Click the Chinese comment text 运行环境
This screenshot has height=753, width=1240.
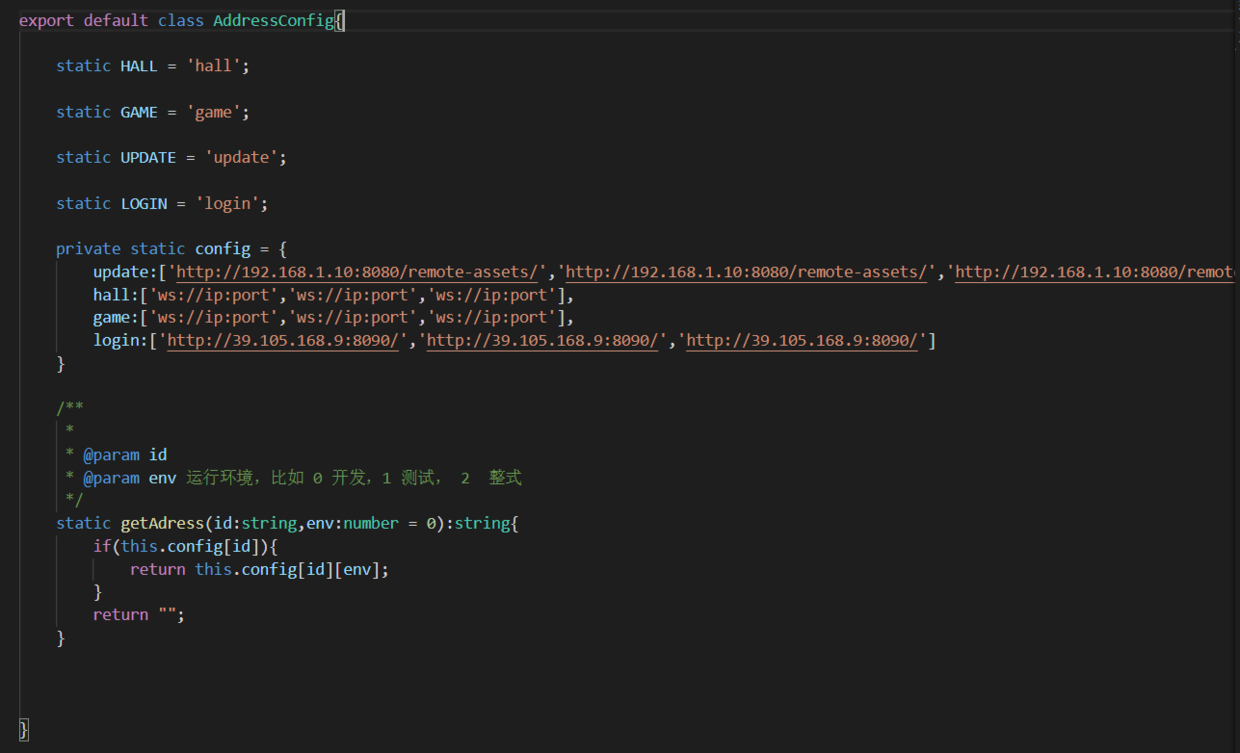click(x=222, y=478)
